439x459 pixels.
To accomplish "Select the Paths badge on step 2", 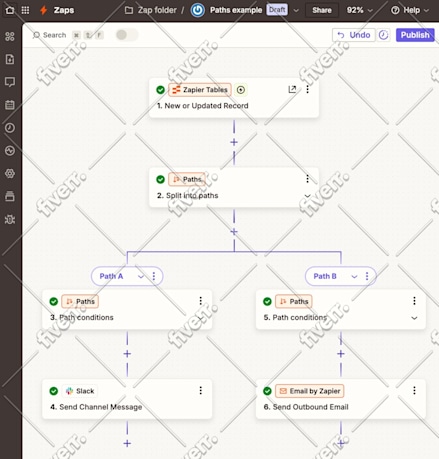I will pyautogui.click(x=187, y=179).
